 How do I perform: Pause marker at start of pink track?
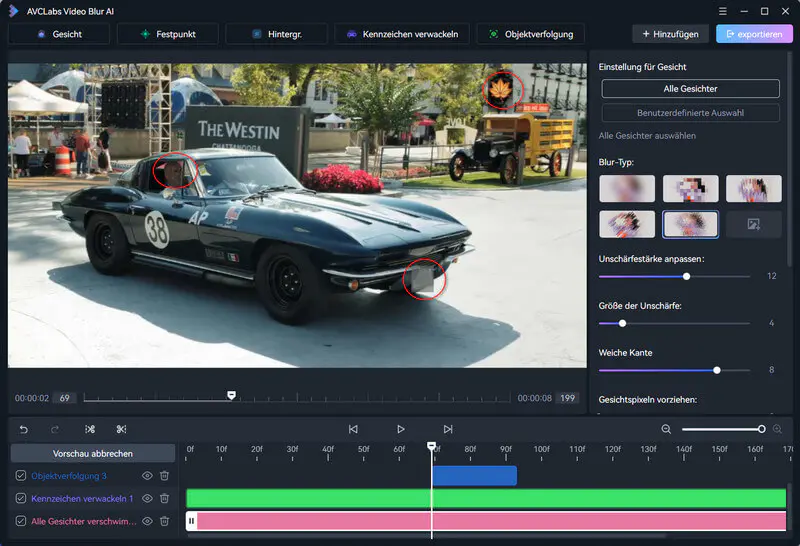tap(191, 521)
